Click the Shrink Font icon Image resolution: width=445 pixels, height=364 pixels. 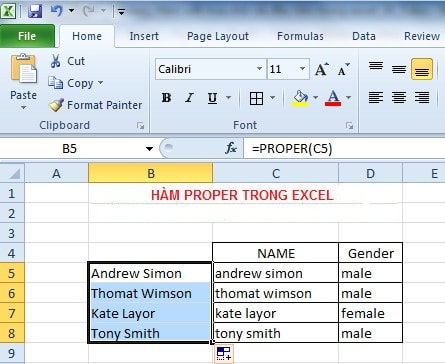(343, 69)
